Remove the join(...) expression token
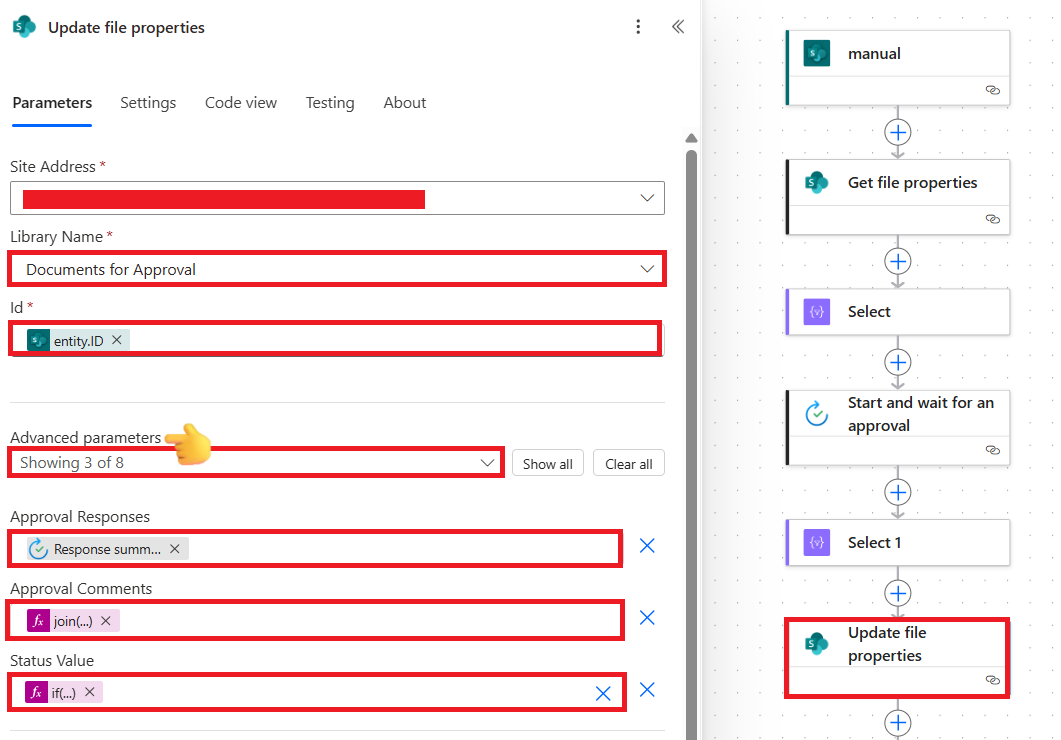The image size is (1061, 740). (106, 620)
